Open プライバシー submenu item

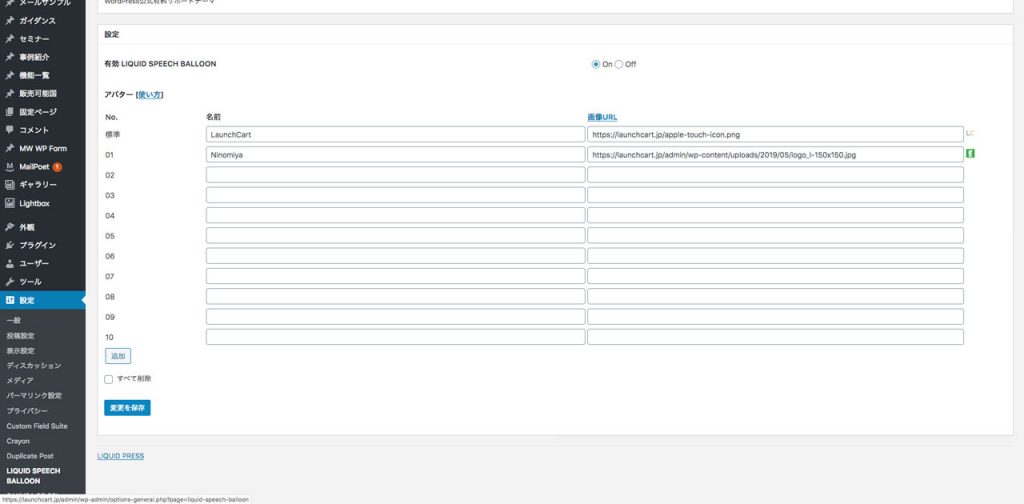[x=27, y=411]
